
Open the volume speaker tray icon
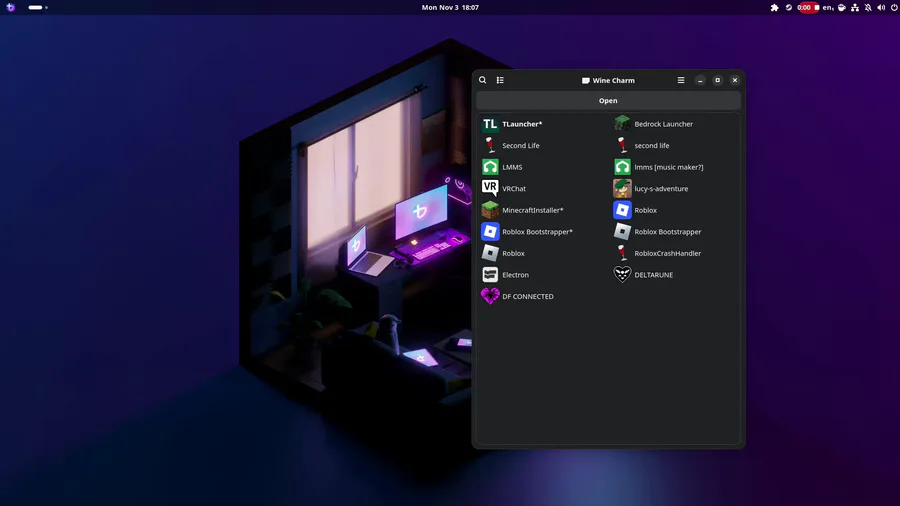click(881, 7)
